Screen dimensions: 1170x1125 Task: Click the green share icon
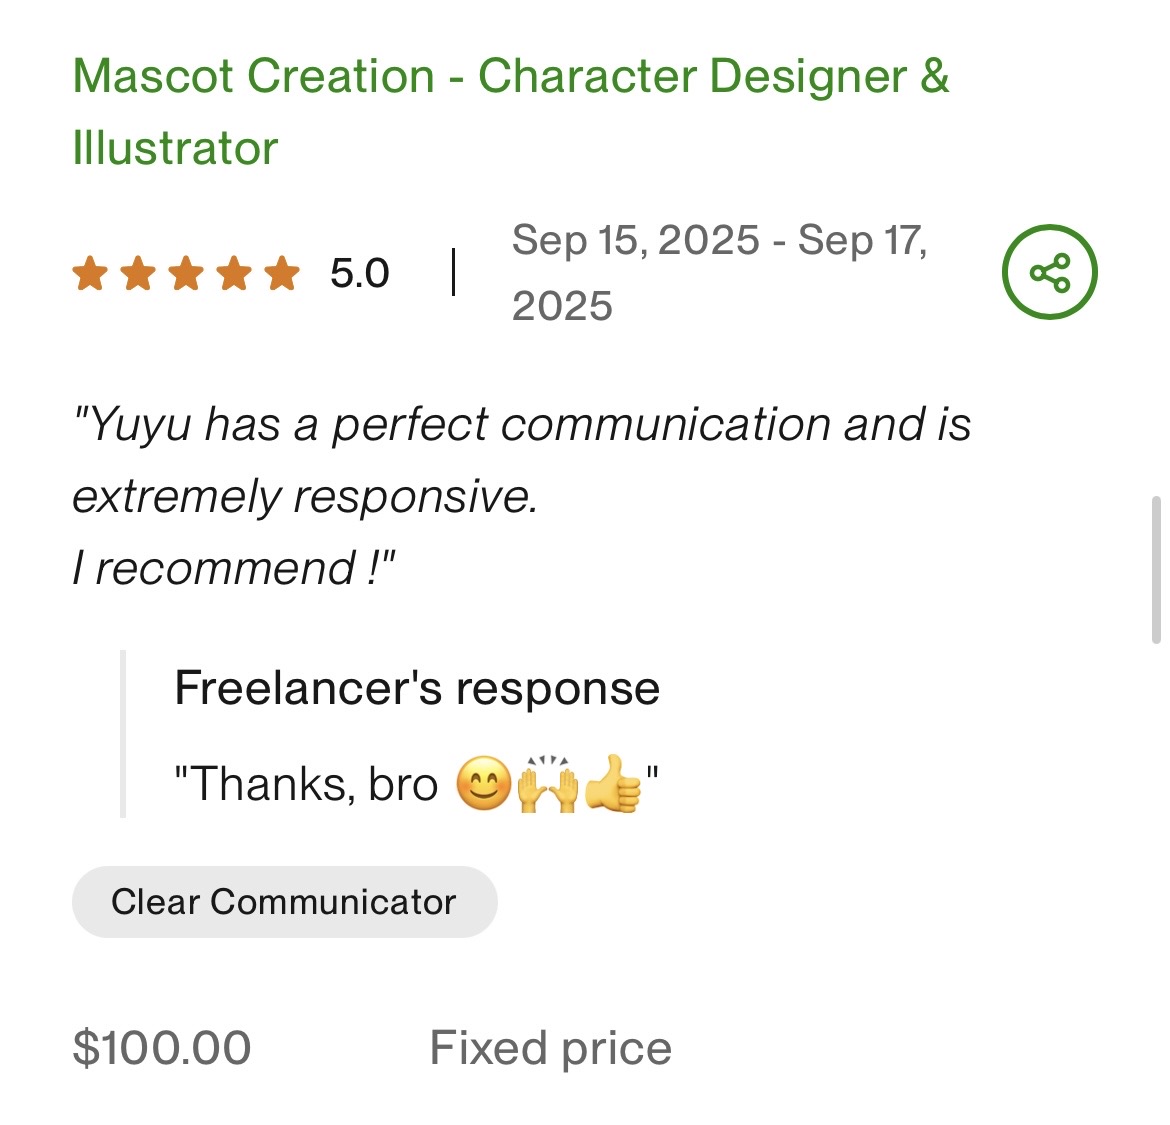1049,272
